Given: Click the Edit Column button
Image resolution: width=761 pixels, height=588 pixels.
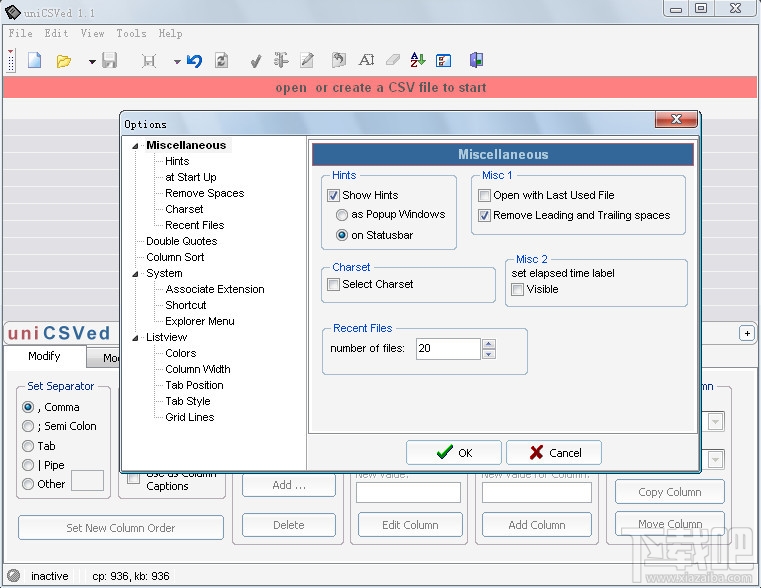Looking at the screenshot, I should click(410, 525).
